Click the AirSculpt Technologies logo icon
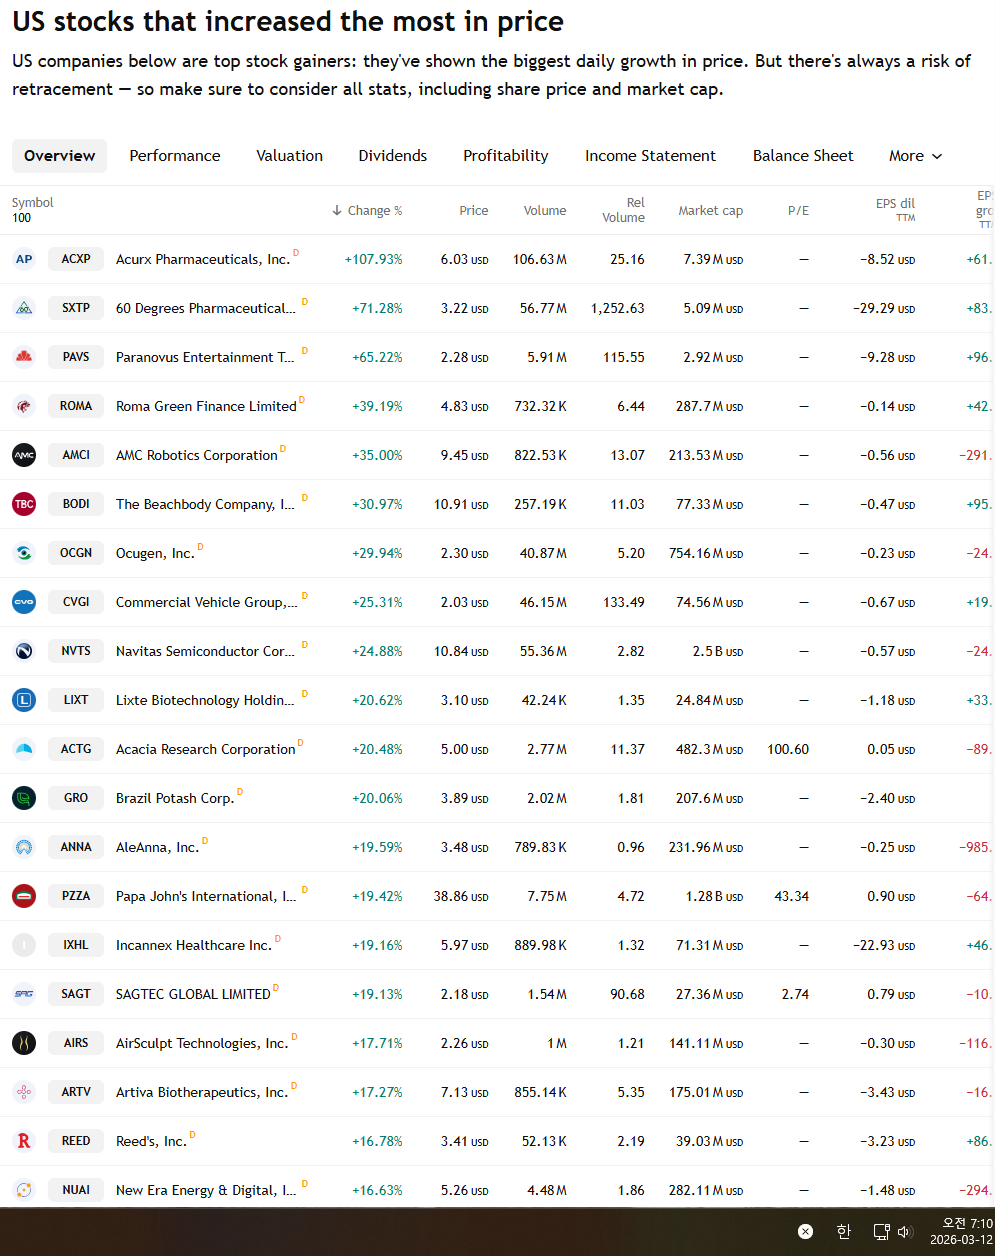 [24, 1043]
